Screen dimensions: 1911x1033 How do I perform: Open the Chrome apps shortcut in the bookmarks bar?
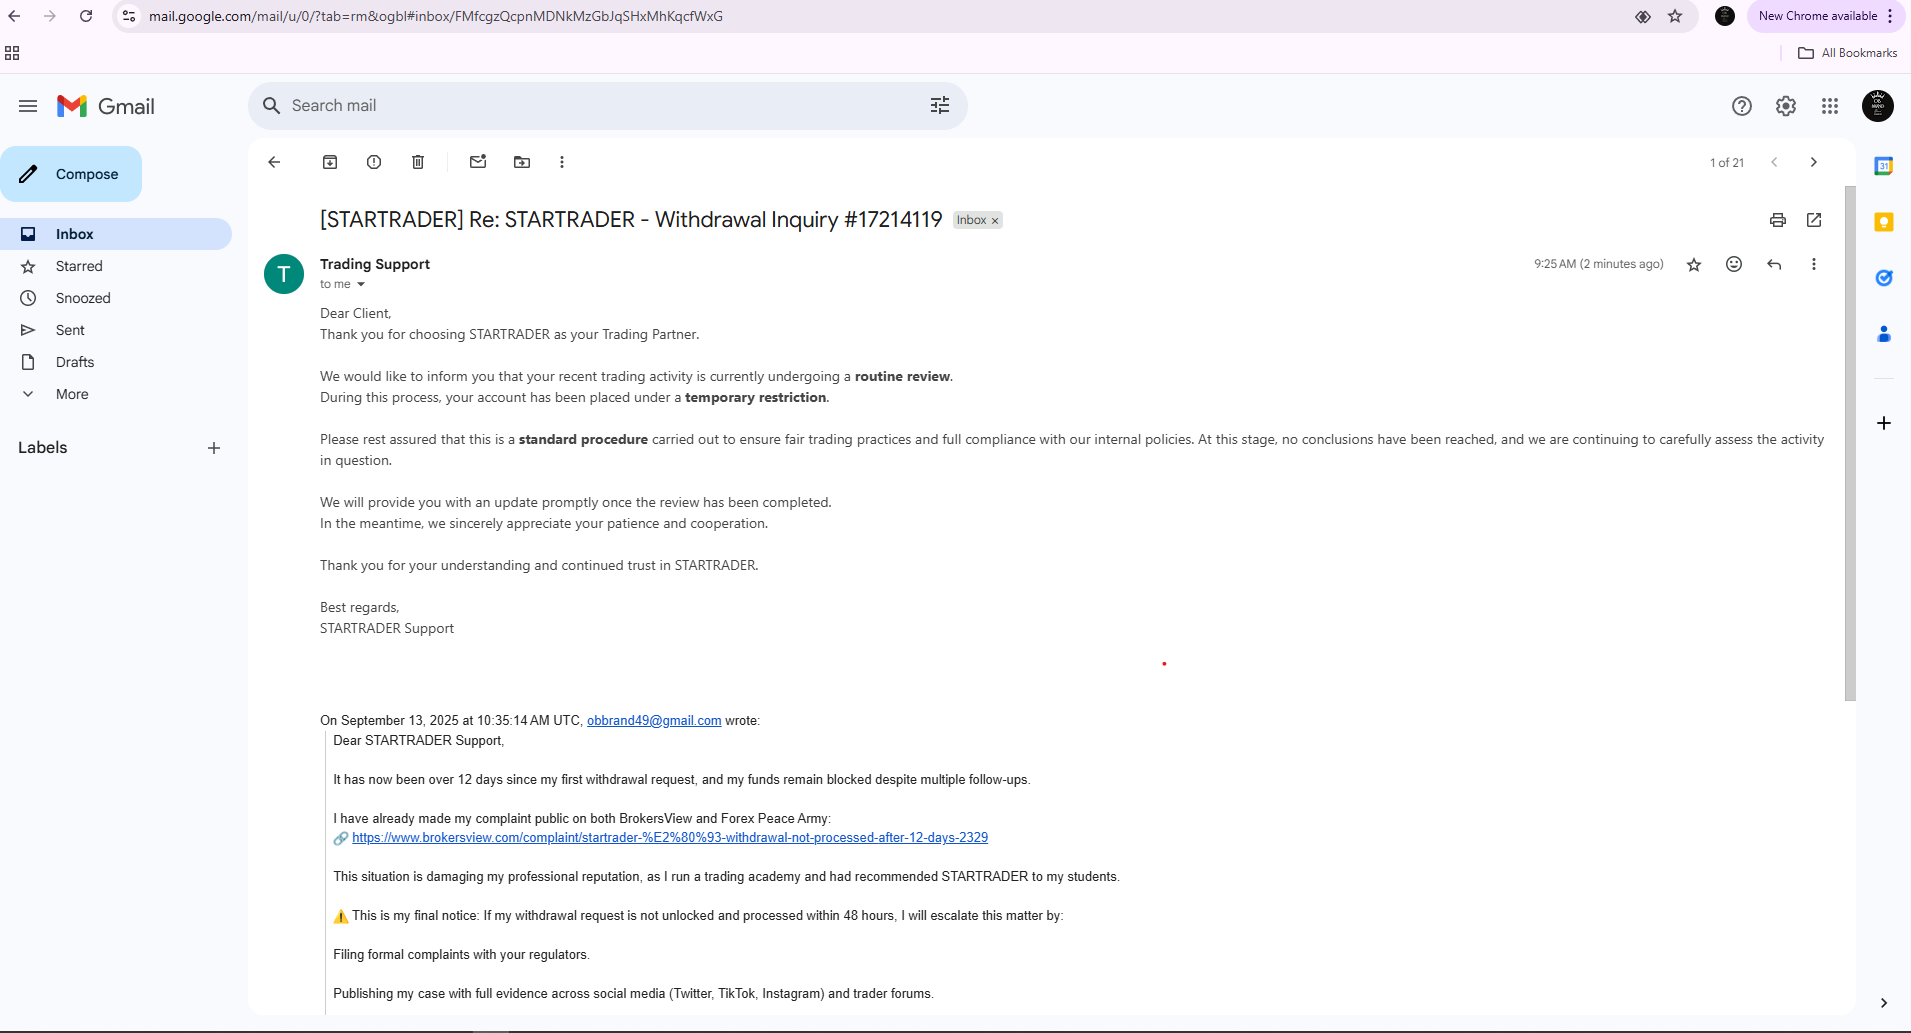click(x=12, y=53)
